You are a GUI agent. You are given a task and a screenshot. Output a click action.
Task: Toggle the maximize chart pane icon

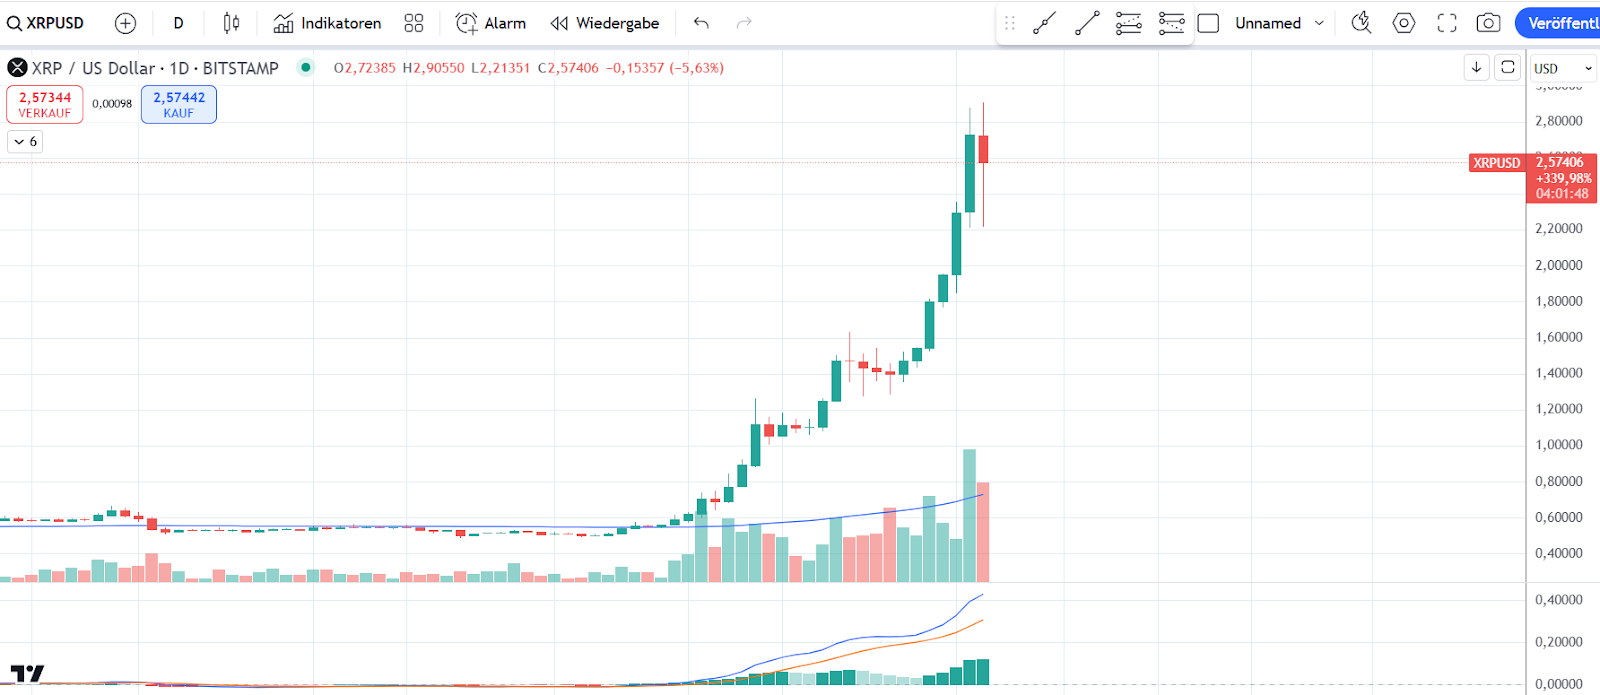[1508, 68]
